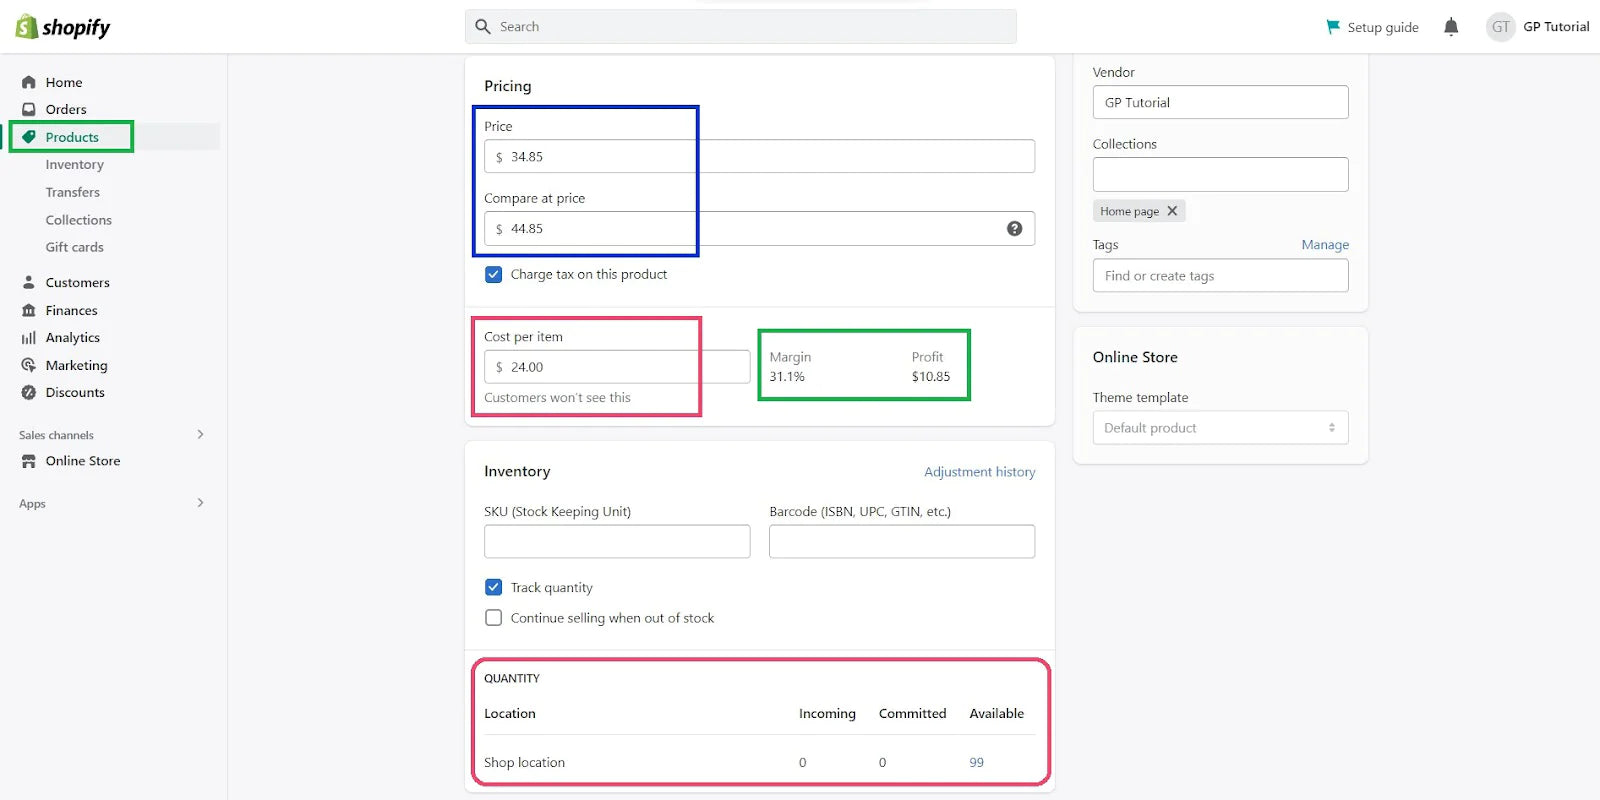Click the SKU input field
Screen dimensions: 1600x800
617,542
